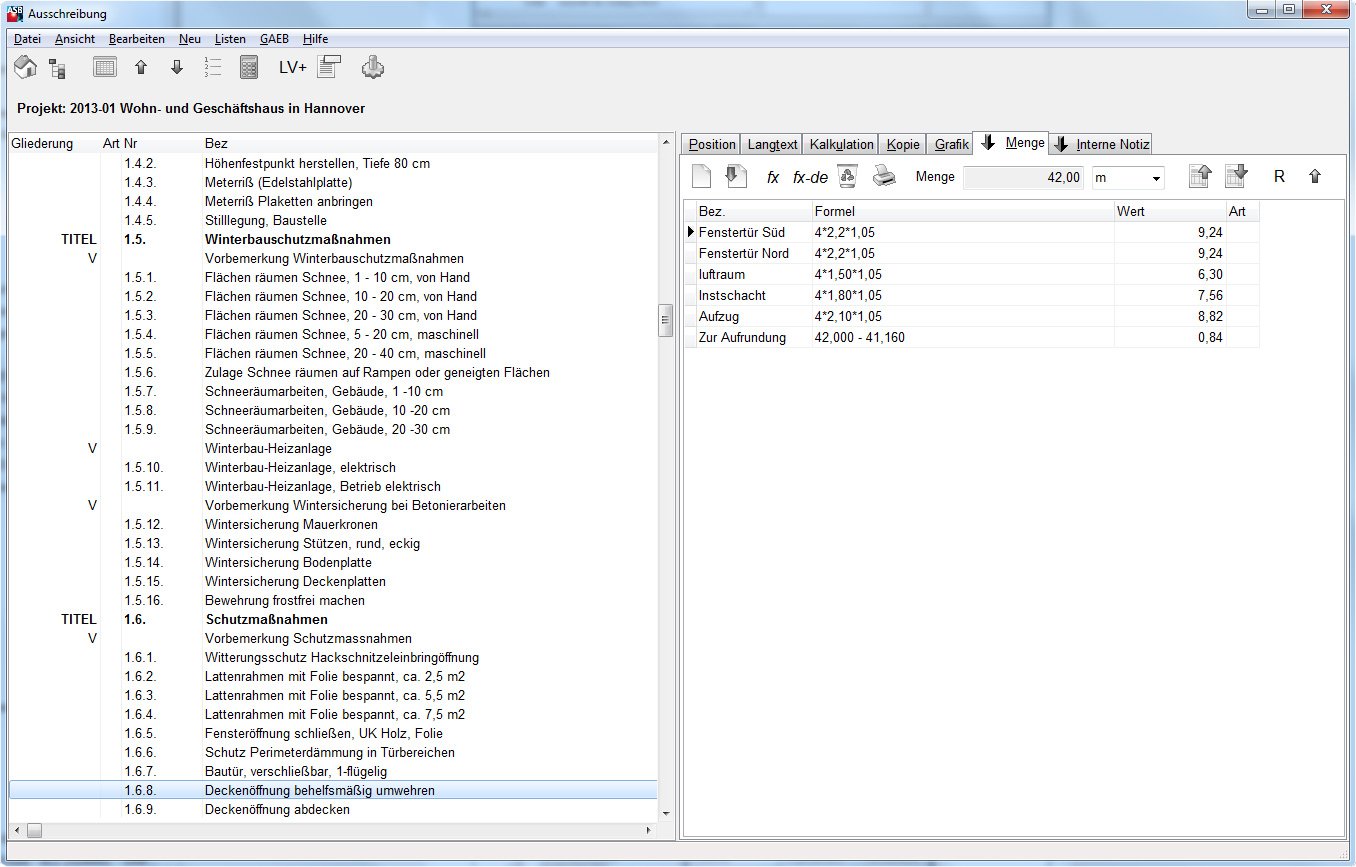Click the Gliederung column header

(x=42, y=144)
